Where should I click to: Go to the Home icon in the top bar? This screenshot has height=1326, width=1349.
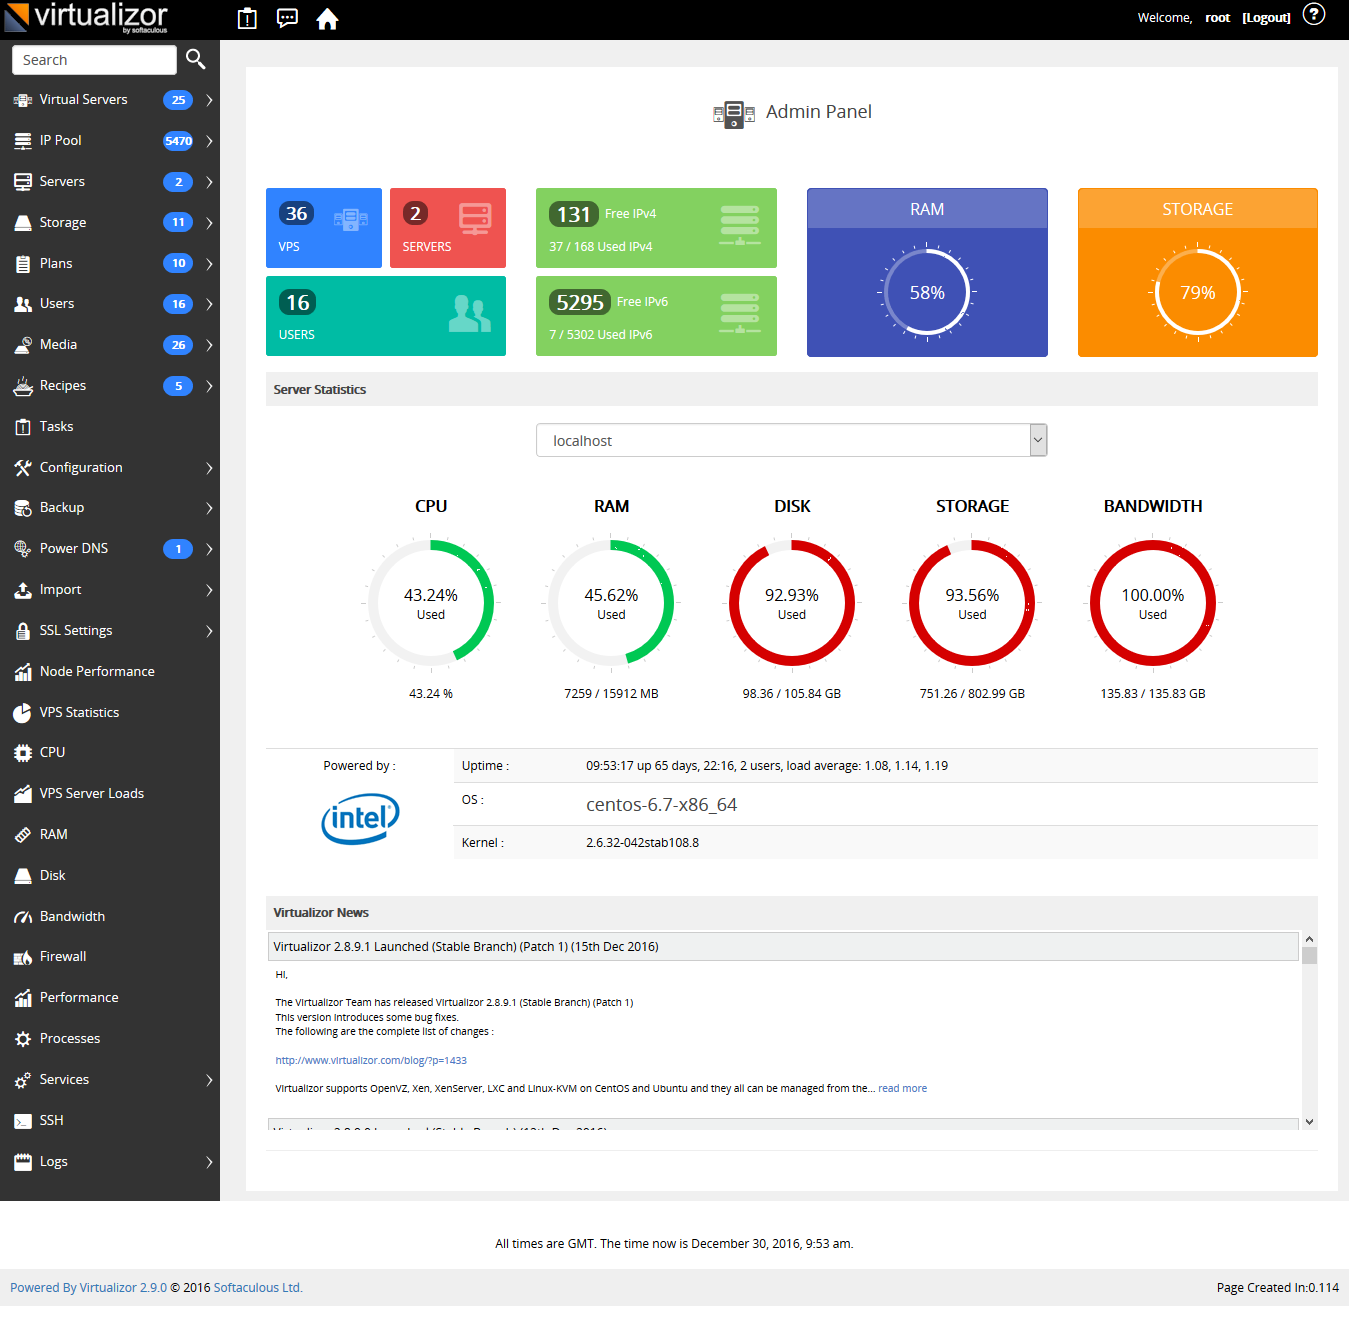[x=327, y=18]
